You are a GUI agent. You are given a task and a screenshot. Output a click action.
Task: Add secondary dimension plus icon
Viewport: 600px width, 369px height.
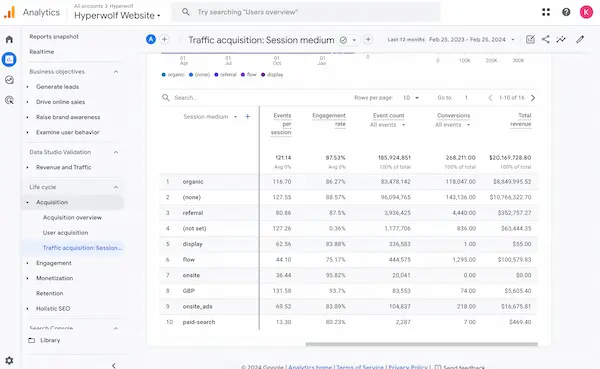pos(248,116)
